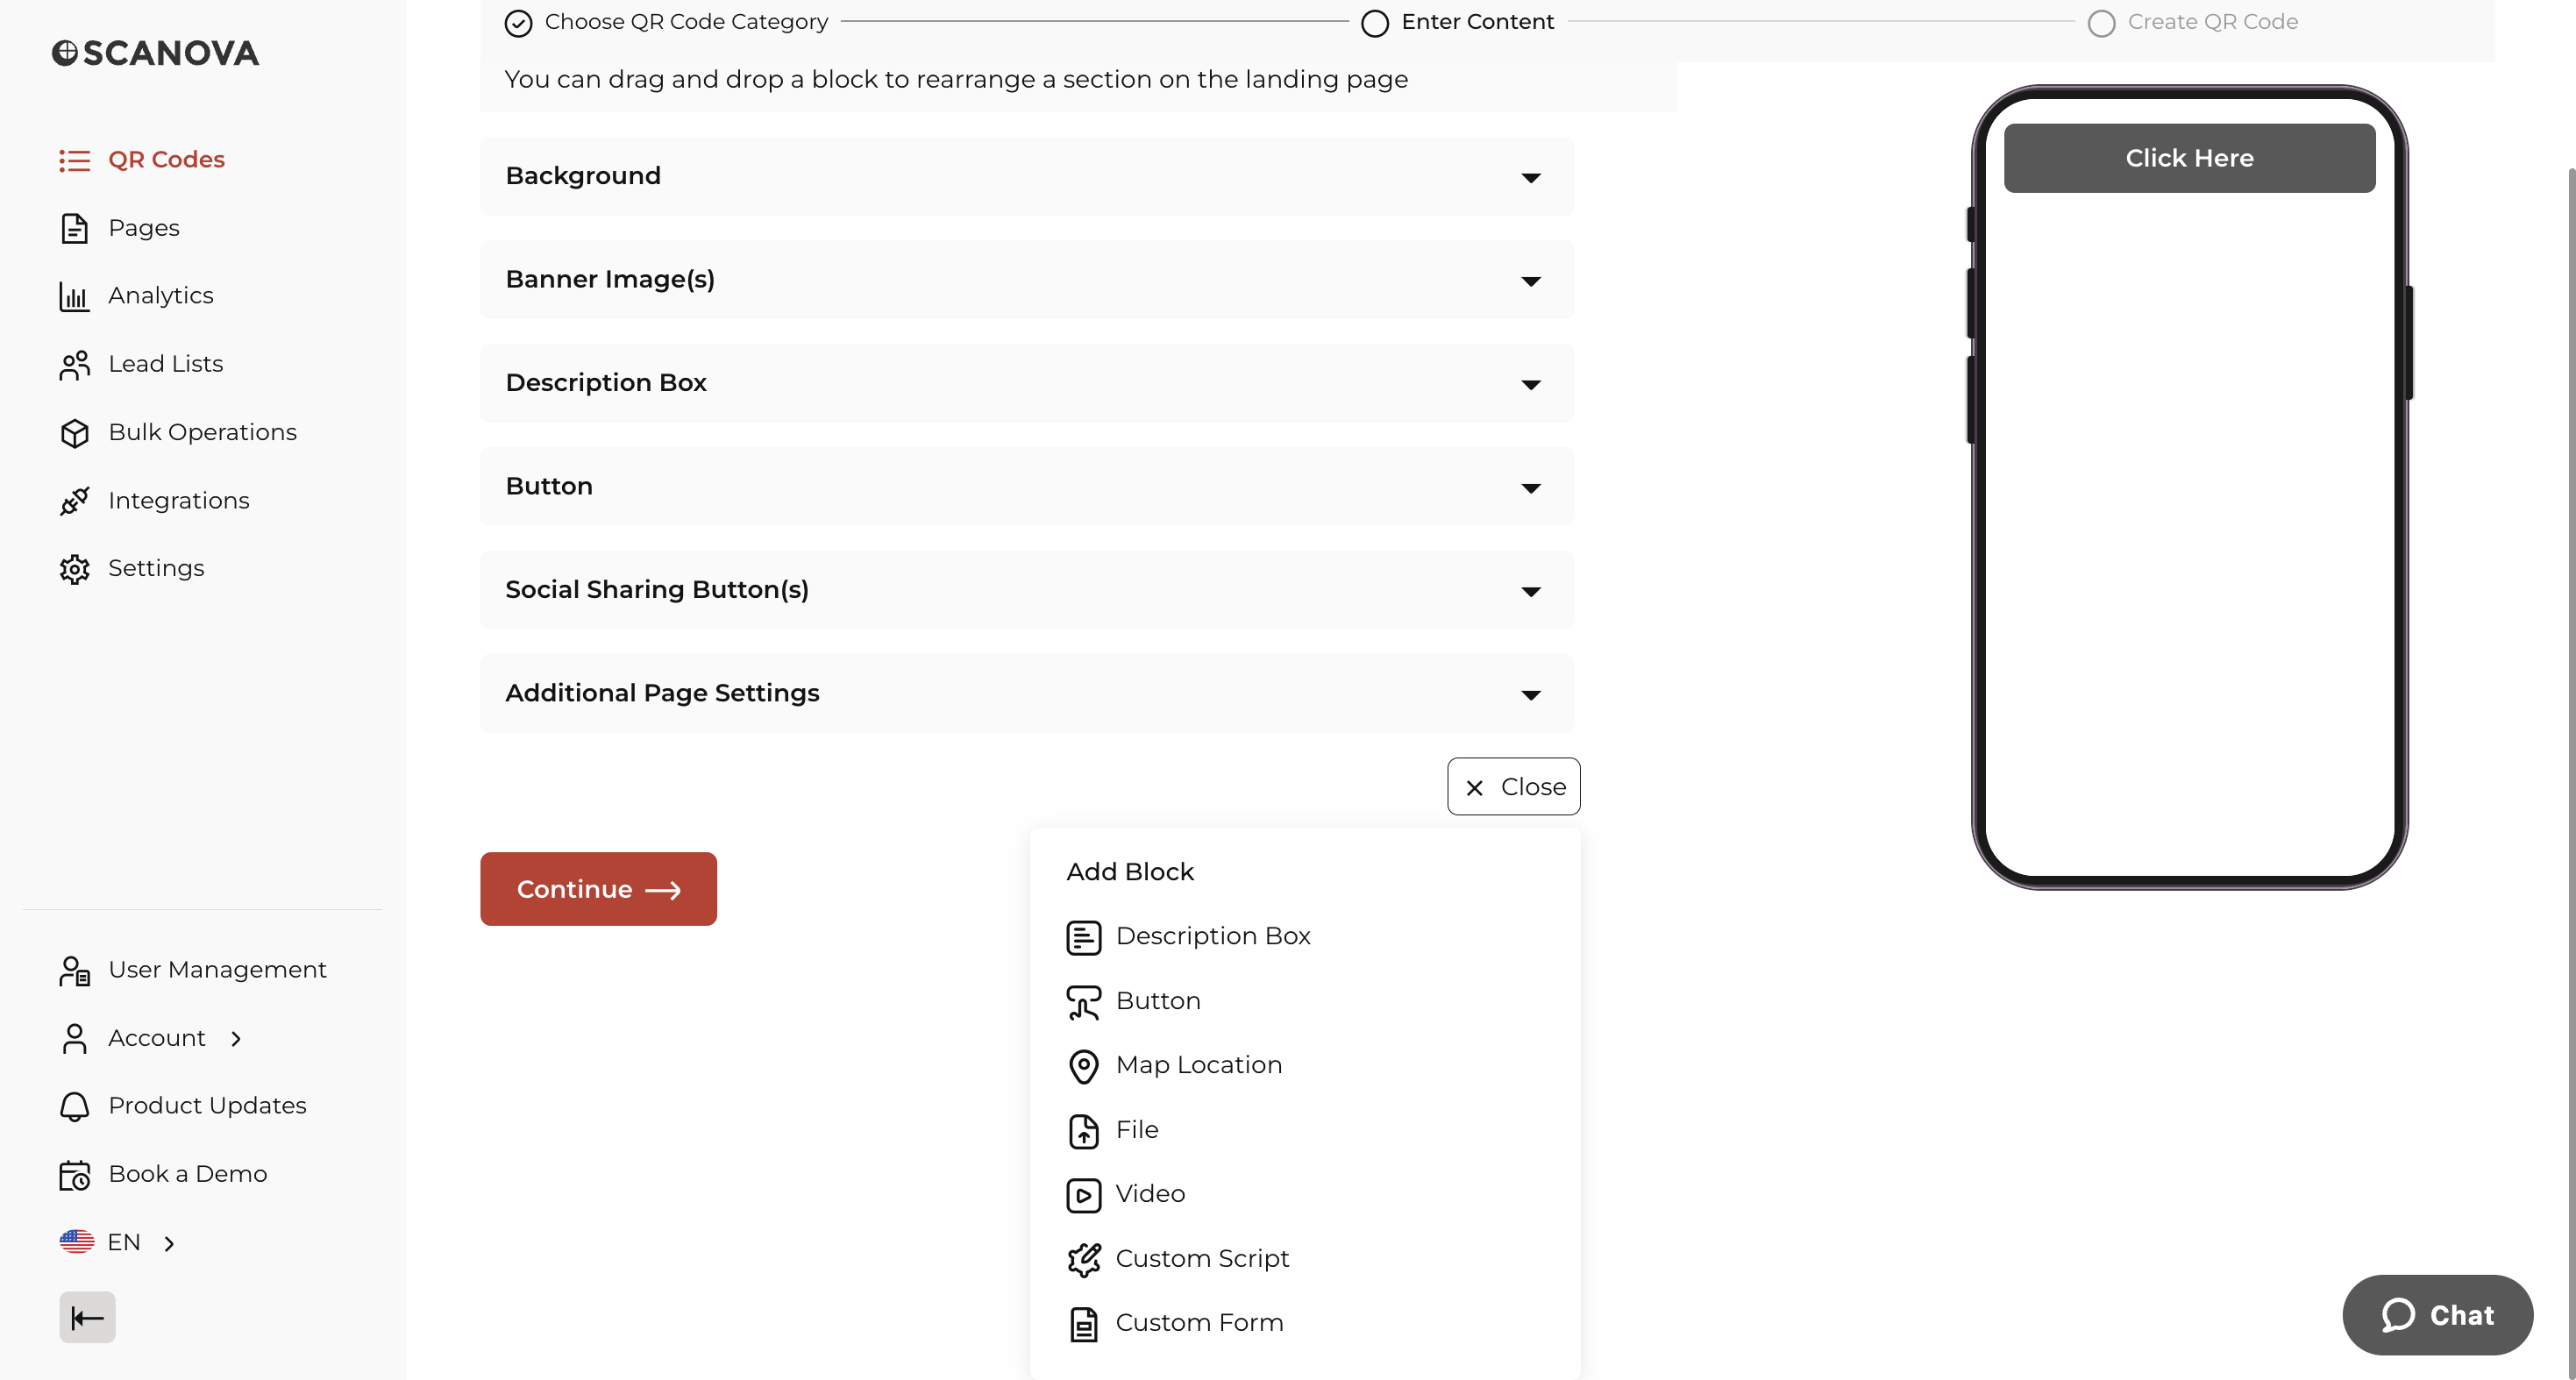Click the Bulk Operations cube icon

(x=74, y=432)
